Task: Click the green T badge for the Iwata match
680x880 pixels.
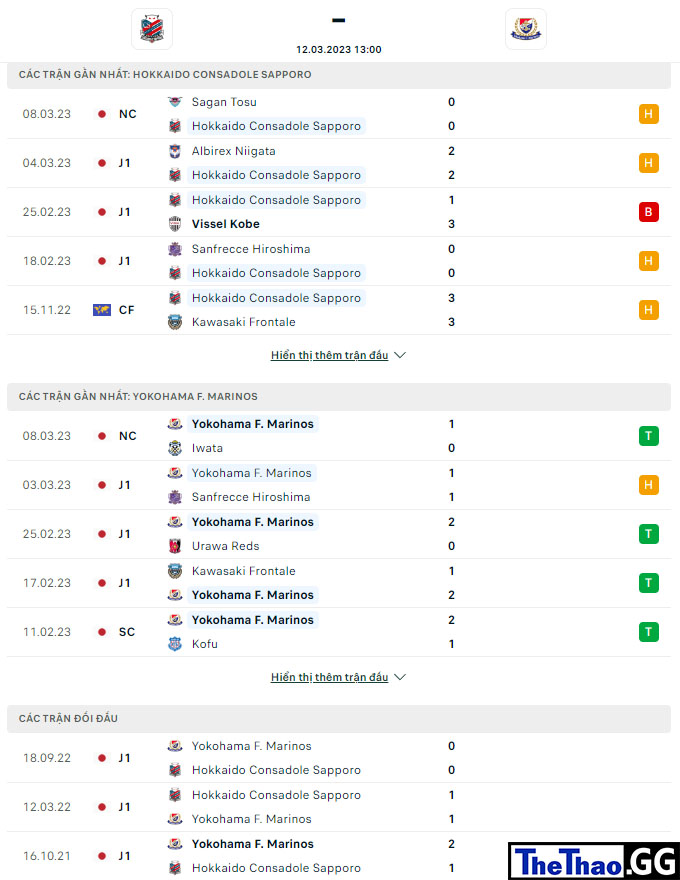Action: [649, 436]
